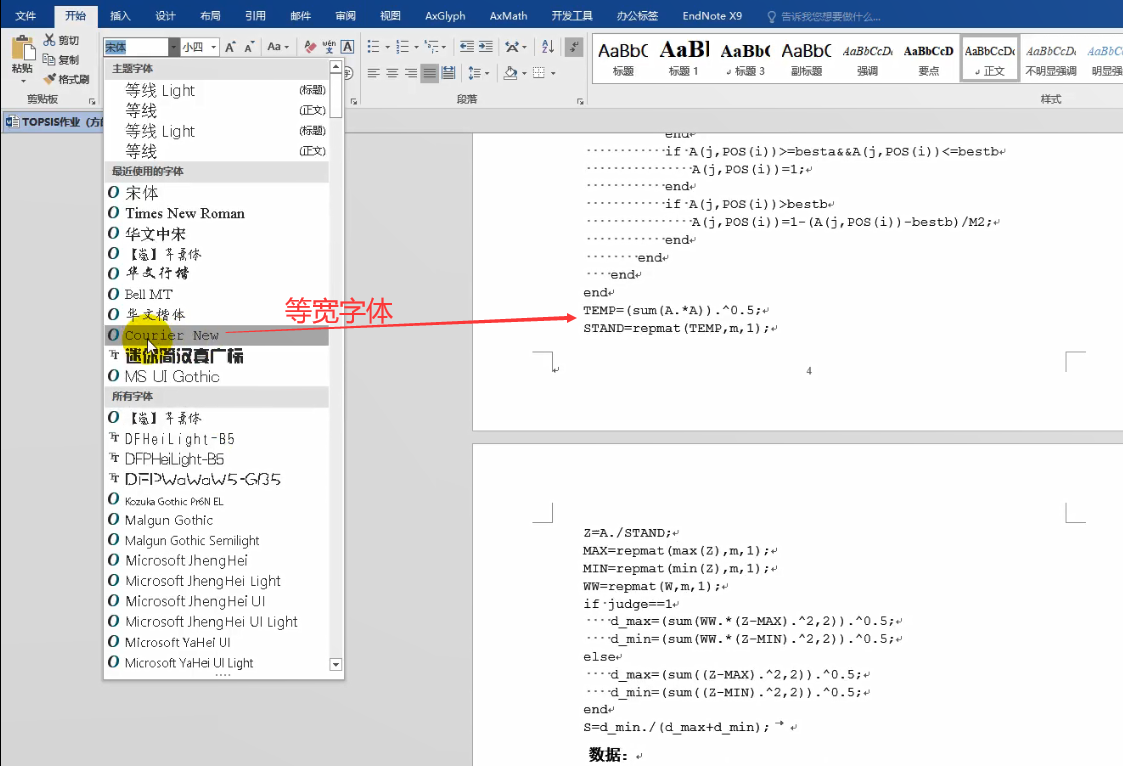Decrease font size with the smaller A icon
1123x766 pixels.
(249, 47)
